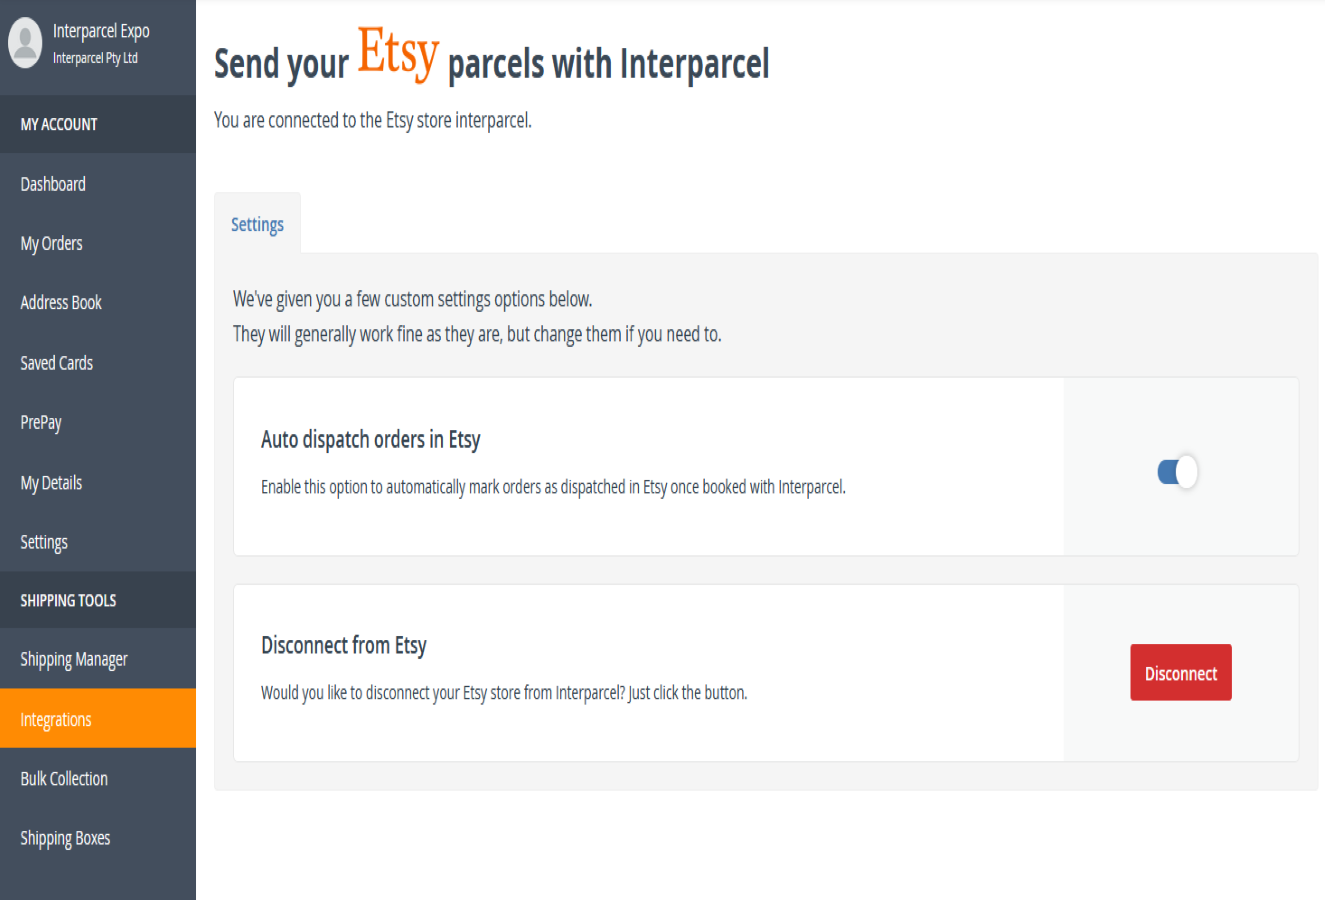The height and width of the screenshot is (900, 1325).
Task: Disable auto dispatch orders in Etsy
Action: (1178, 471)
